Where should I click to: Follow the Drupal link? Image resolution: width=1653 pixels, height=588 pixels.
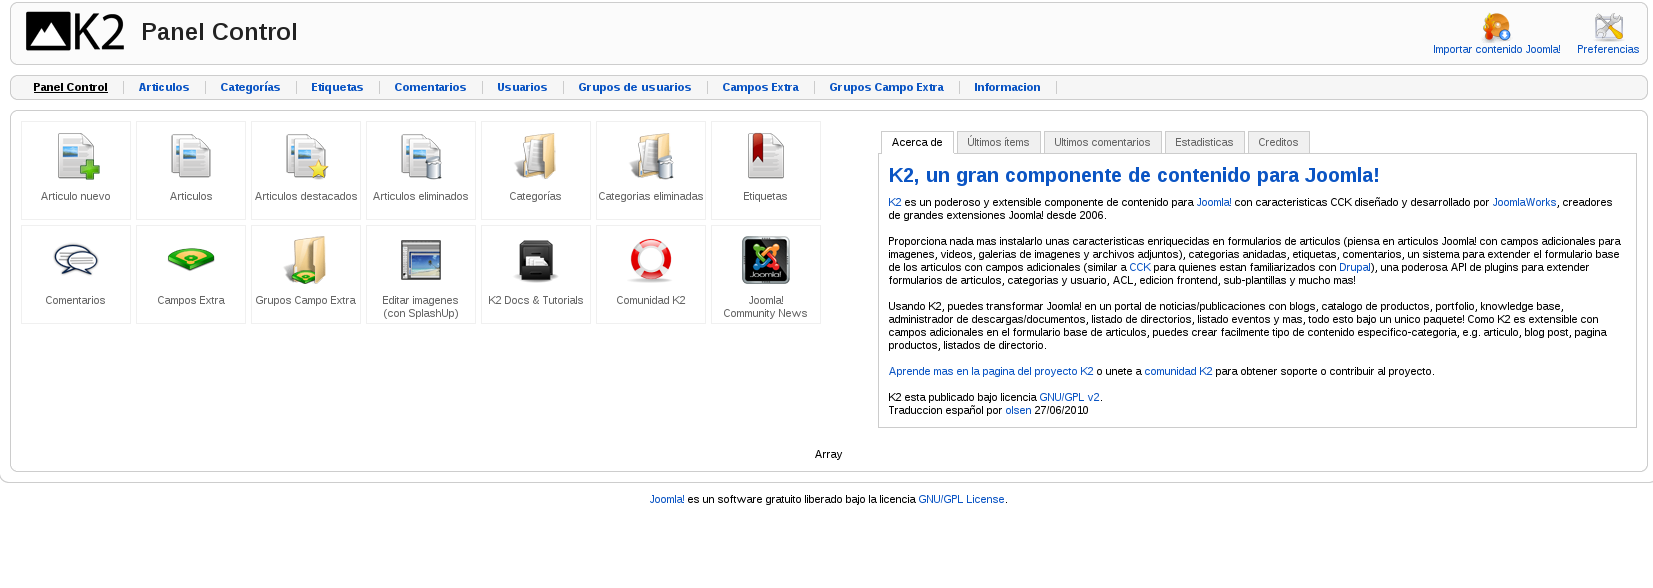(1355, 268)
